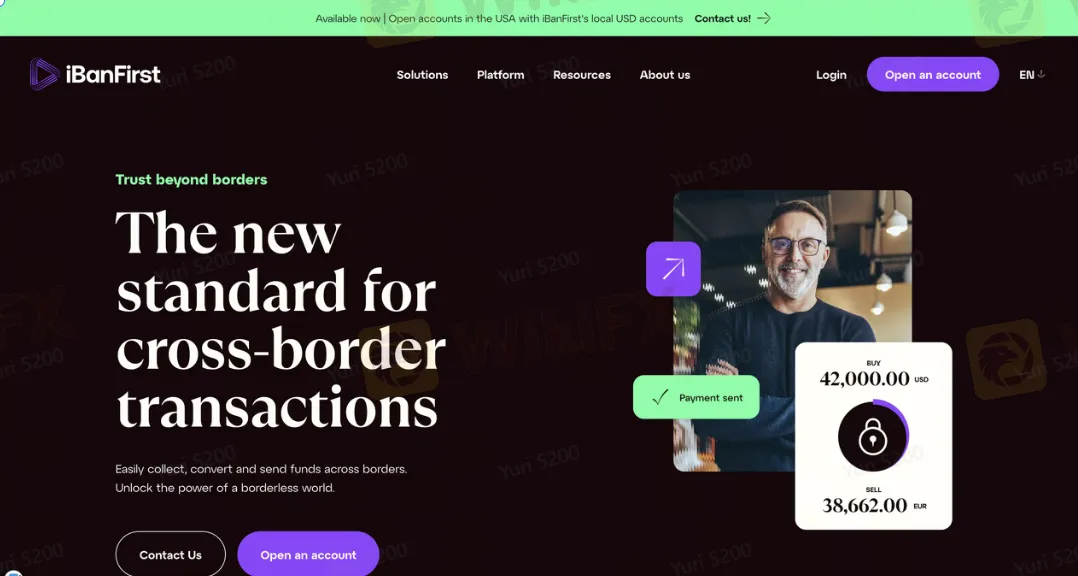Open the Resources menu

582,75
